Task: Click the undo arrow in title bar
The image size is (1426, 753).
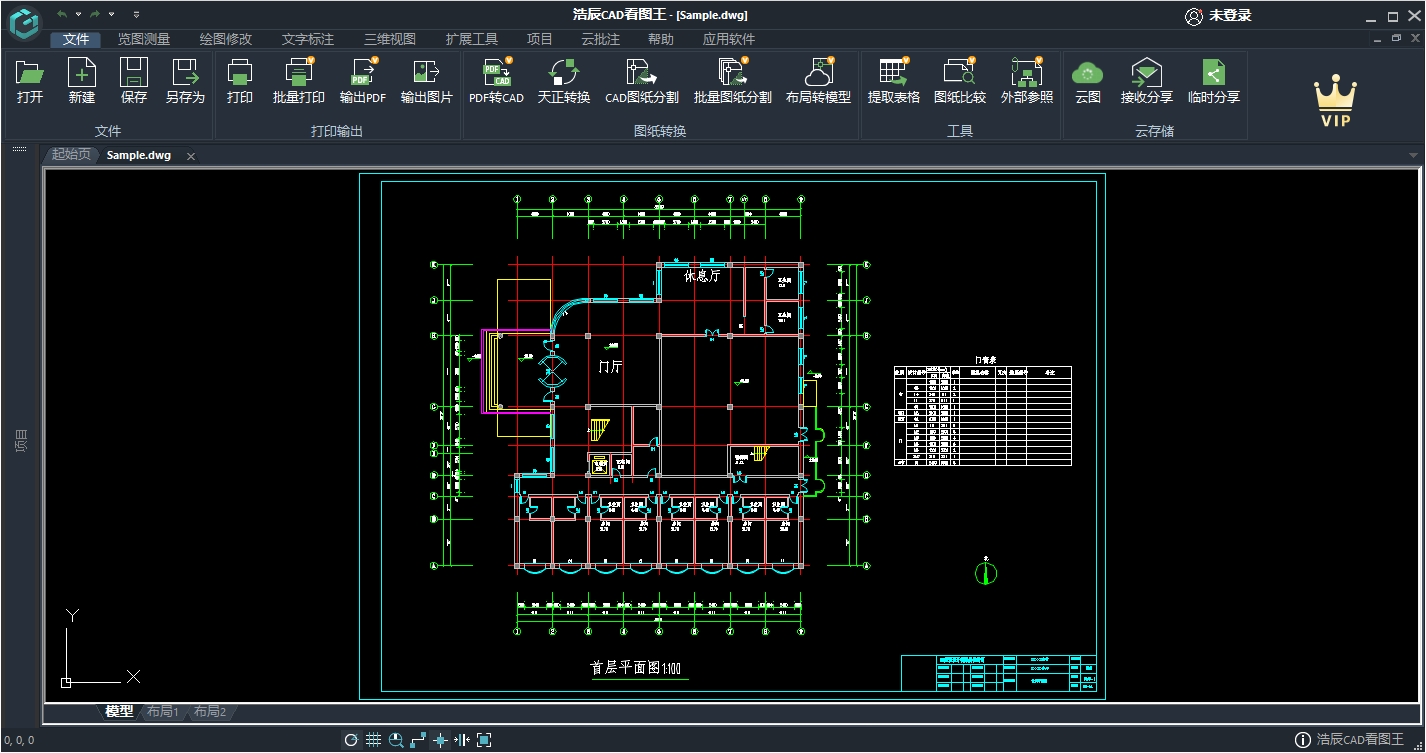Action: pos(63,14)
